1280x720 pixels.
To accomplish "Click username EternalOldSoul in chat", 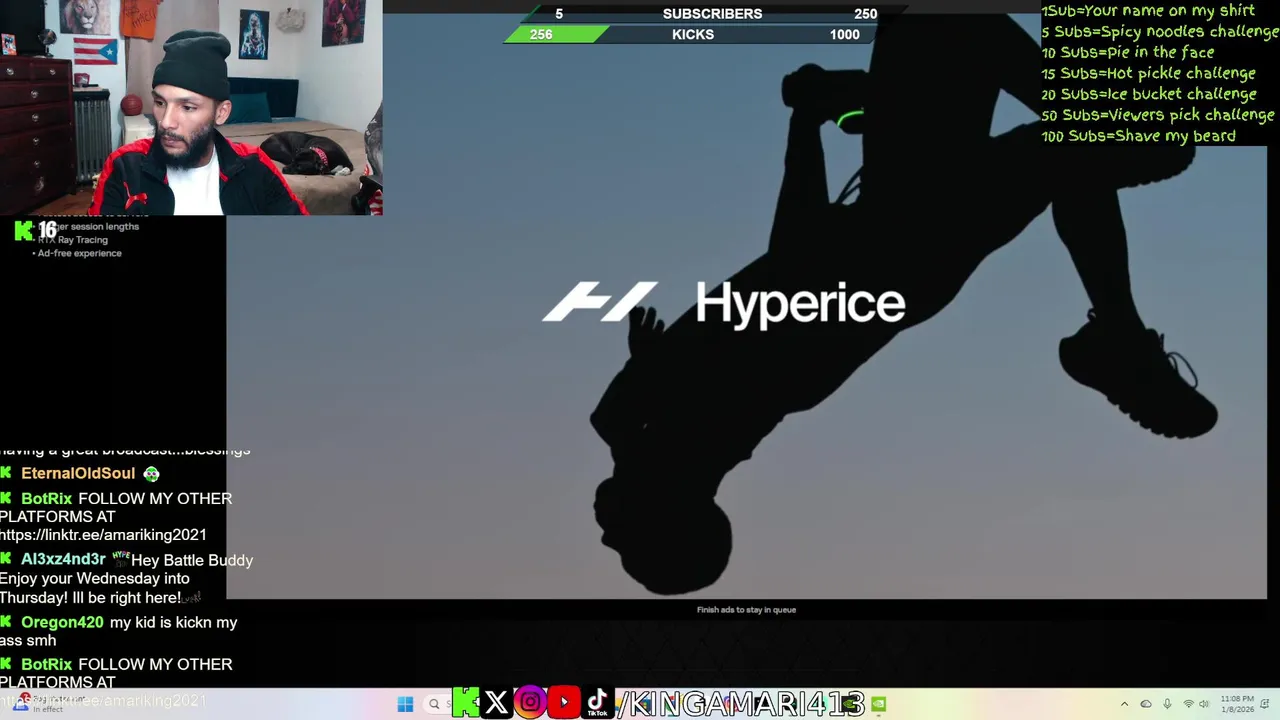I will 78,473.
